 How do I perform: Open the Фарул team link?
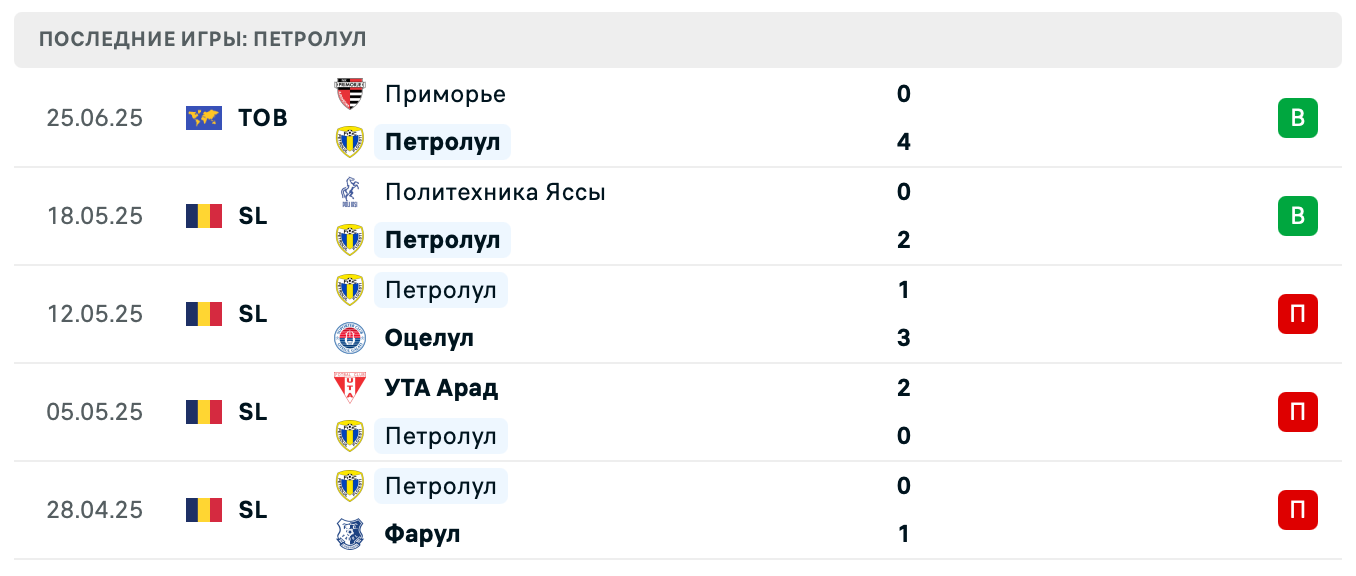[422, 534]
